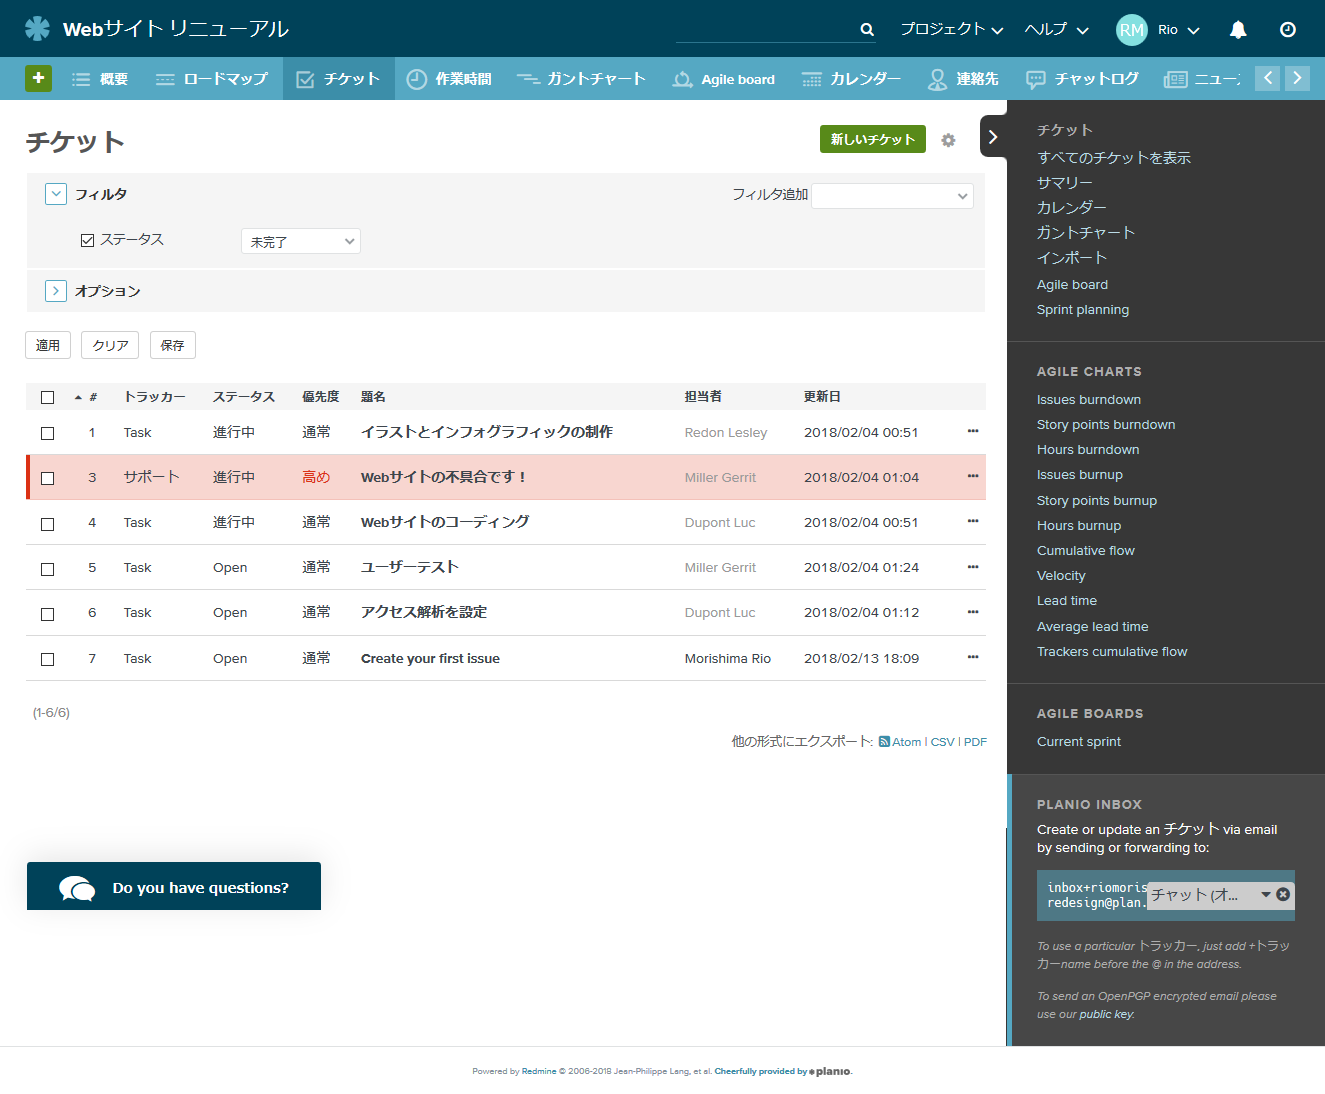
Task: Click the Planio logo icon
Action: coord(37,28)
